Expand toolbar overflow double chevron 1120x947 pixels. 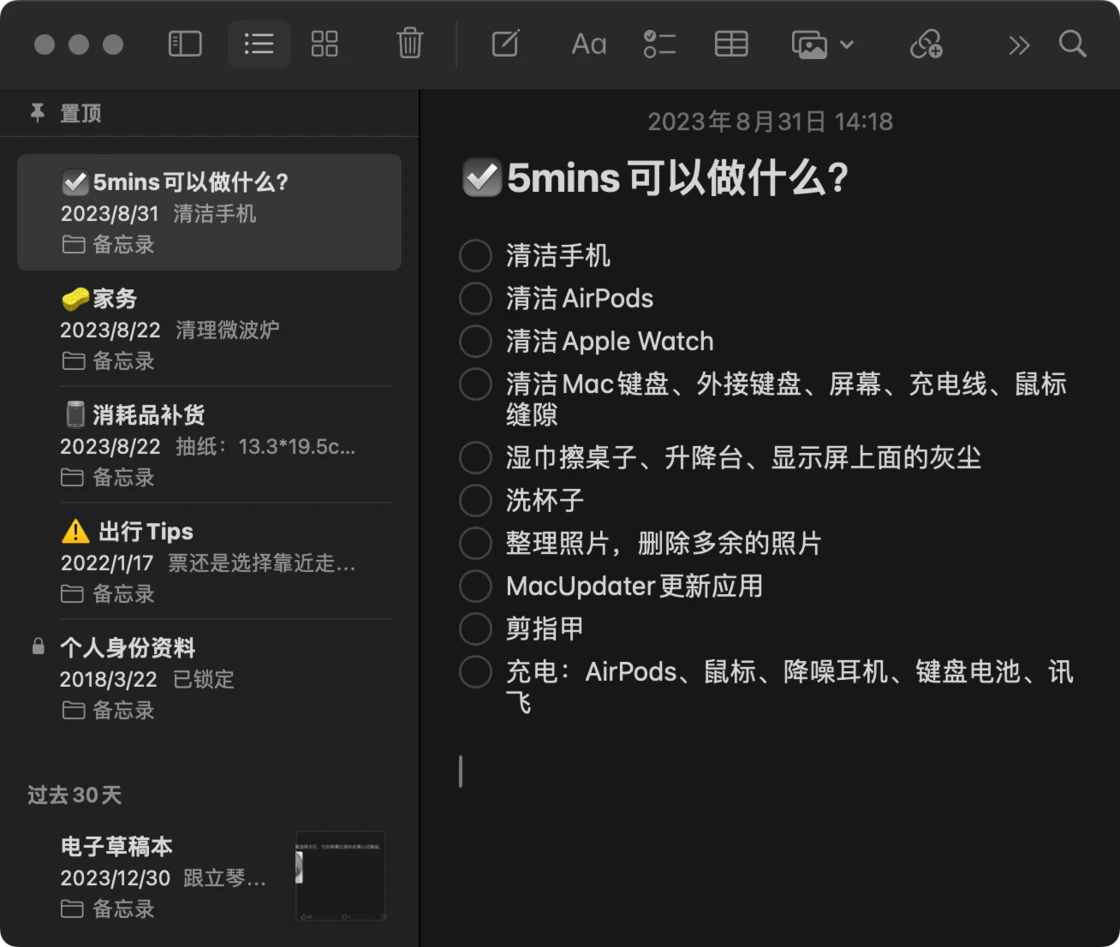point(1018,44)
